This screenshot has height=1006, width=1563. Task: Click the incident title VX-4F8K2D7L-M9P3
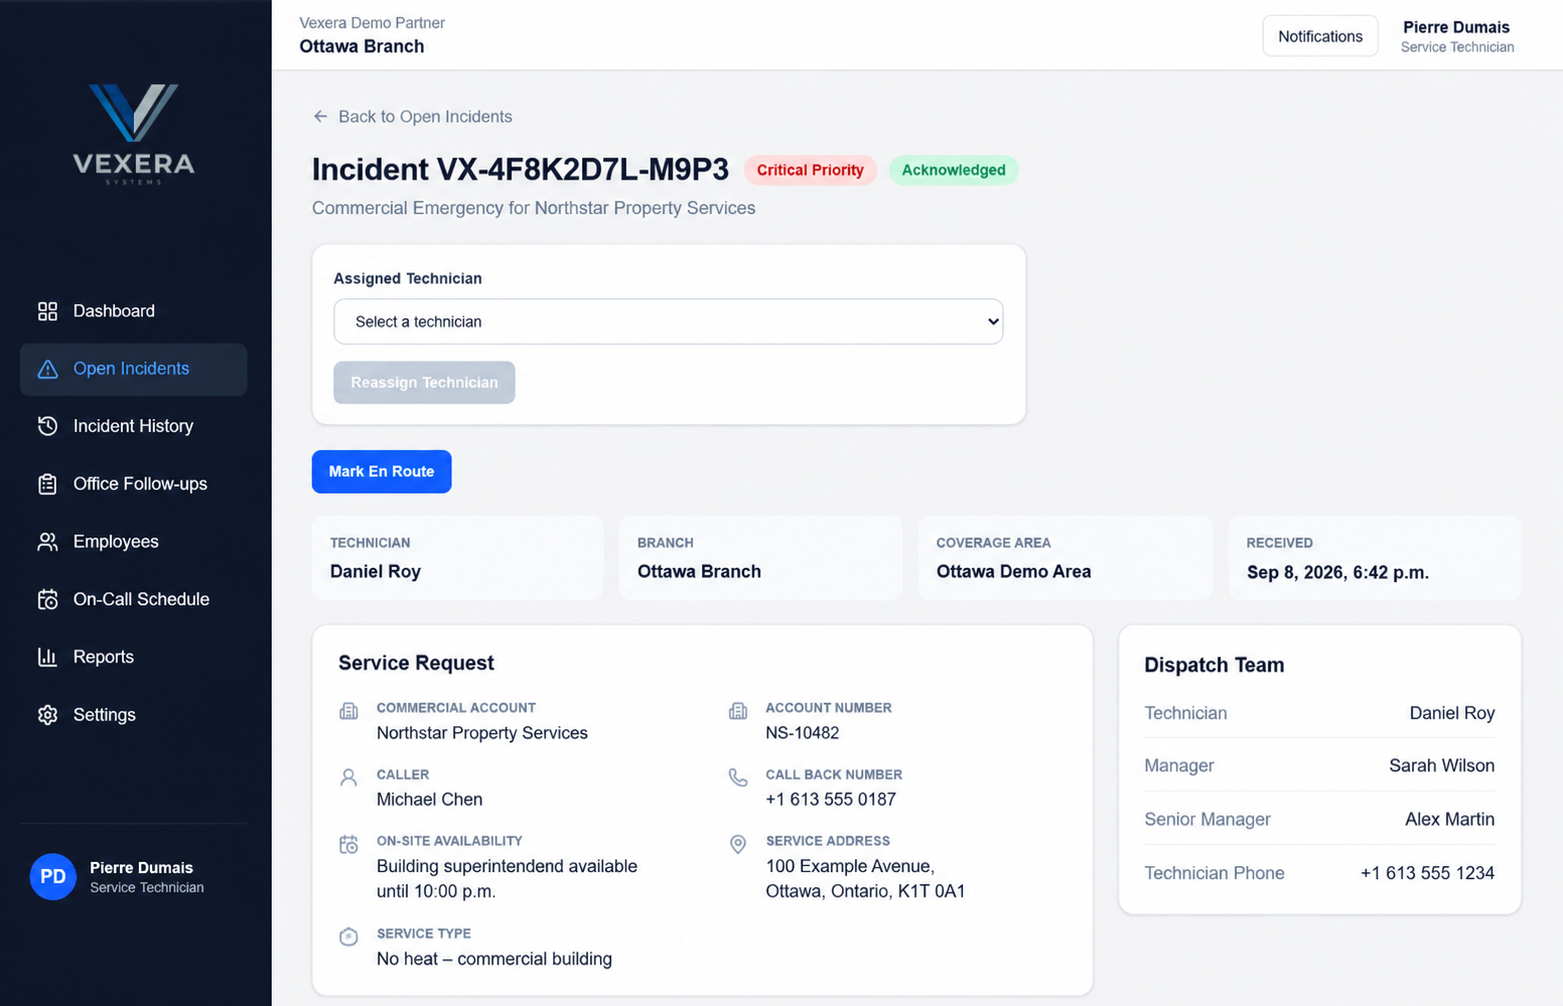520,170
